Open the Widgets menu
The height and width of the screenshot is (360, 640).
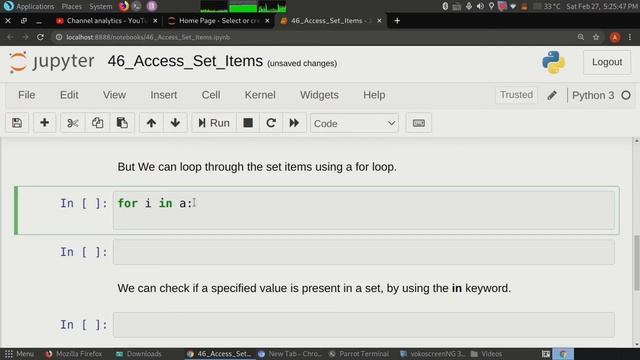tap(319, 95)
